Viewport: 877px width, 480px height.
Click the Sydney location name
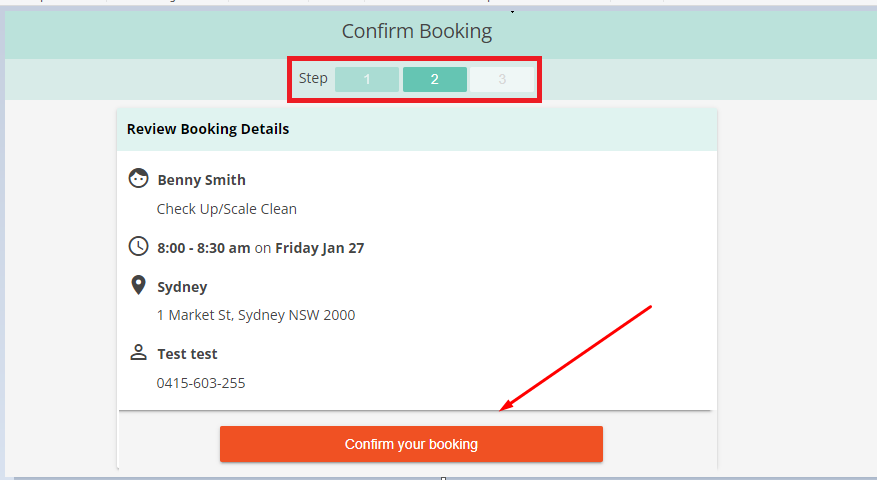point(182,287)
